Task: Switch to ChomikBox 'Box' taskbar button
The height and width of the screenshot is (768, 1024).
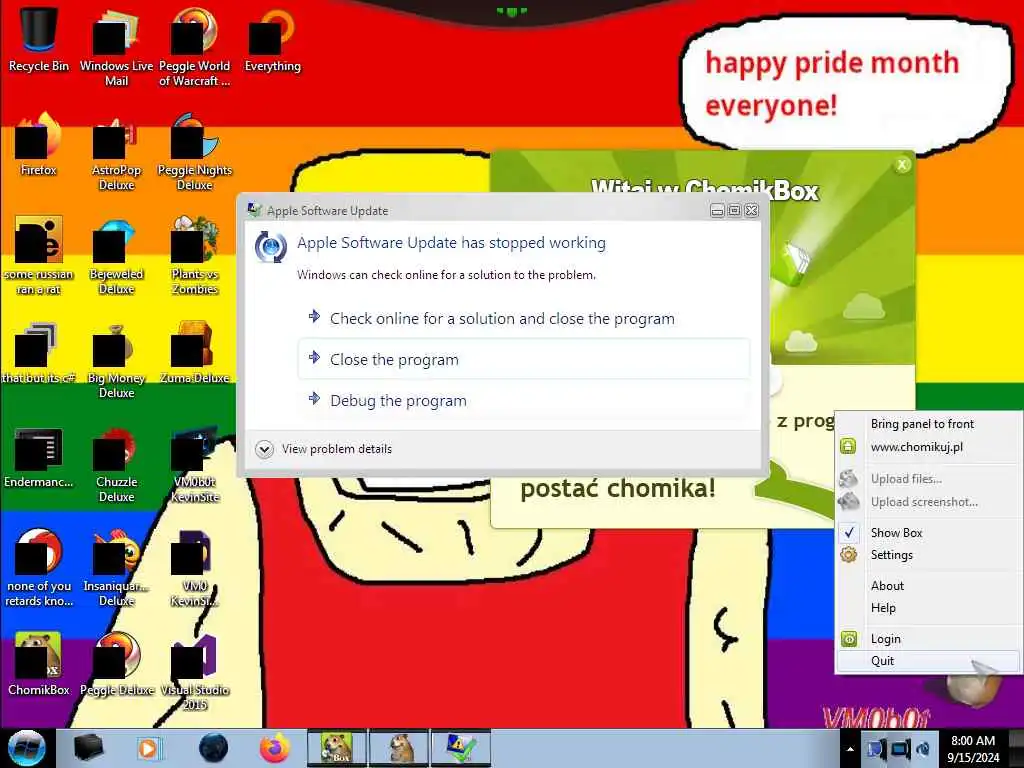Action: click(x=337, y=748)
